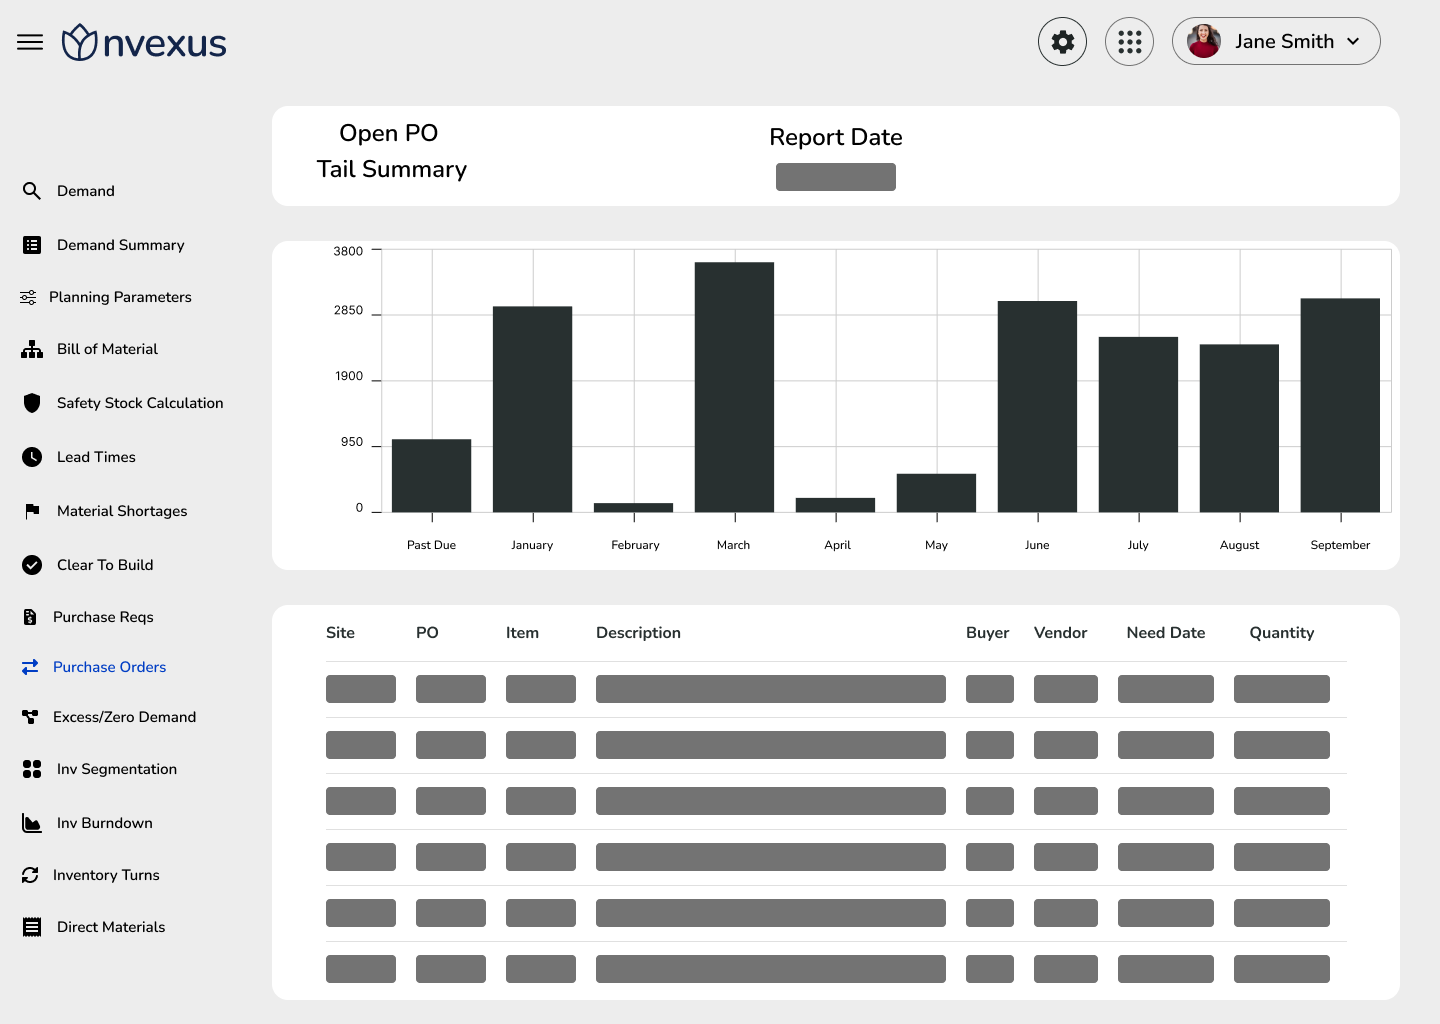Open settings via gear icon
Viewport: 1440px width, 1024px height.
click(1062, 42)
